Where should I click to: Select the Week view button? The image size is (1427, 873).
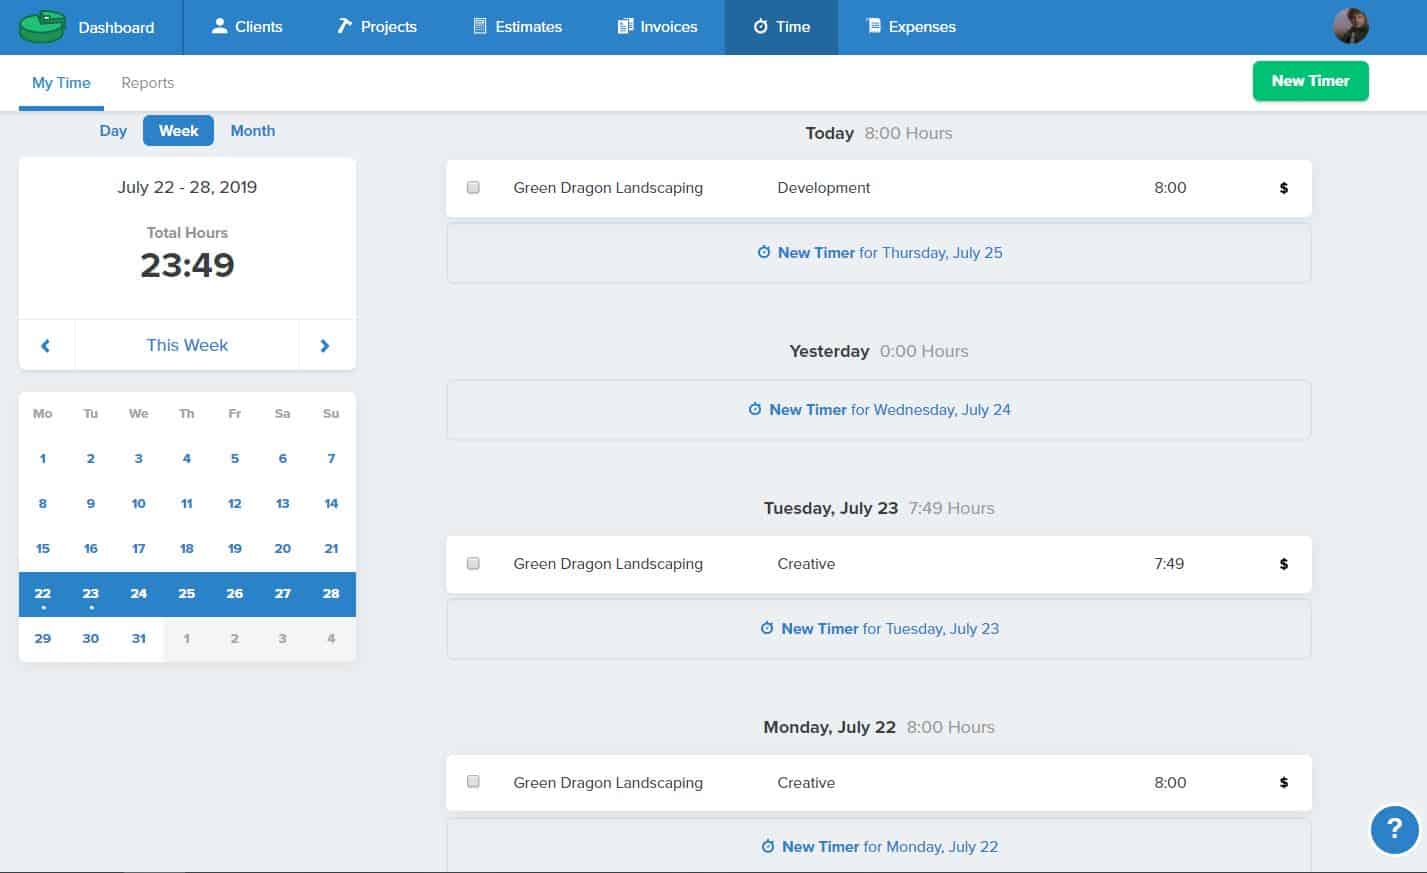coord(178,131)
